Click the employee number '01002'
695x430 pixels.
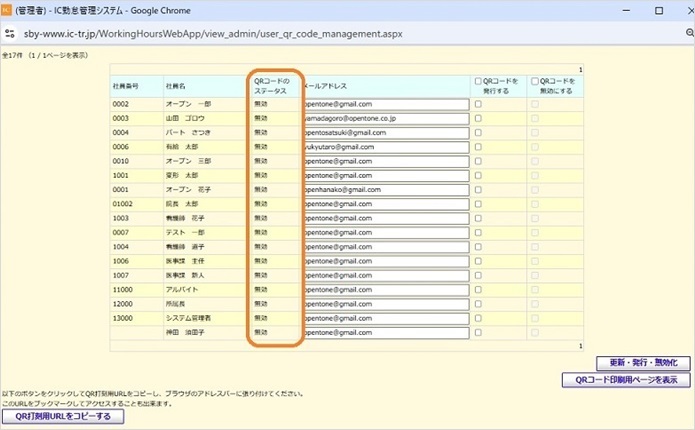(x=123, y=204)
